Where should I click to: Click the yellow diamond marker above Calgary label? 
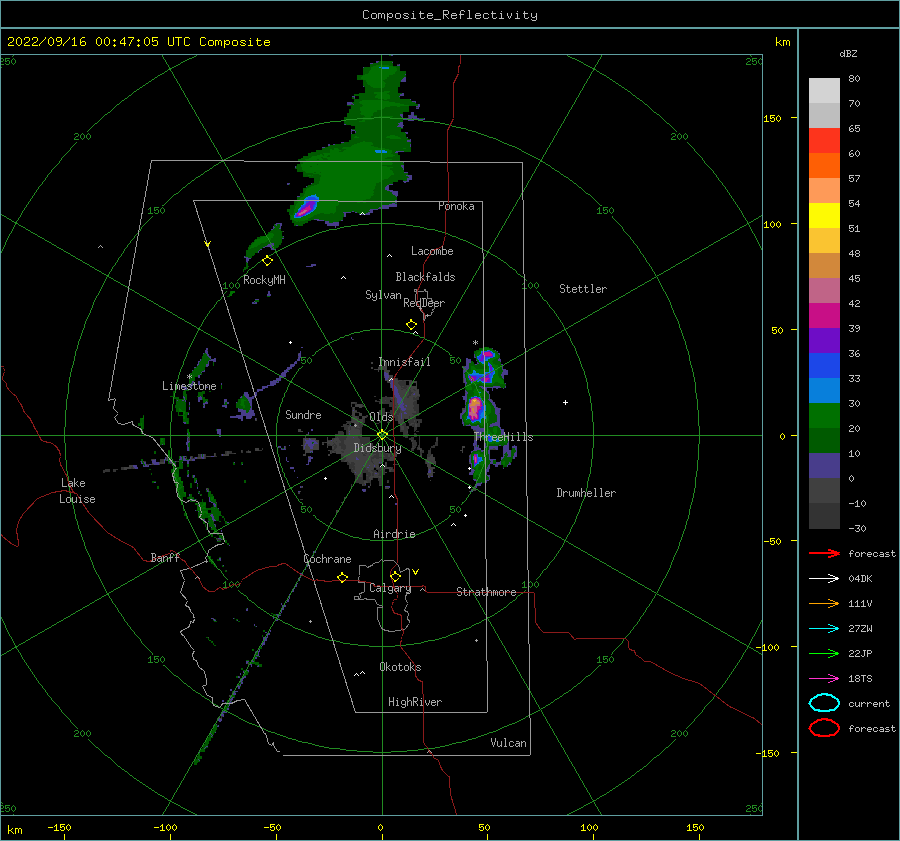[x=395, y=576]
